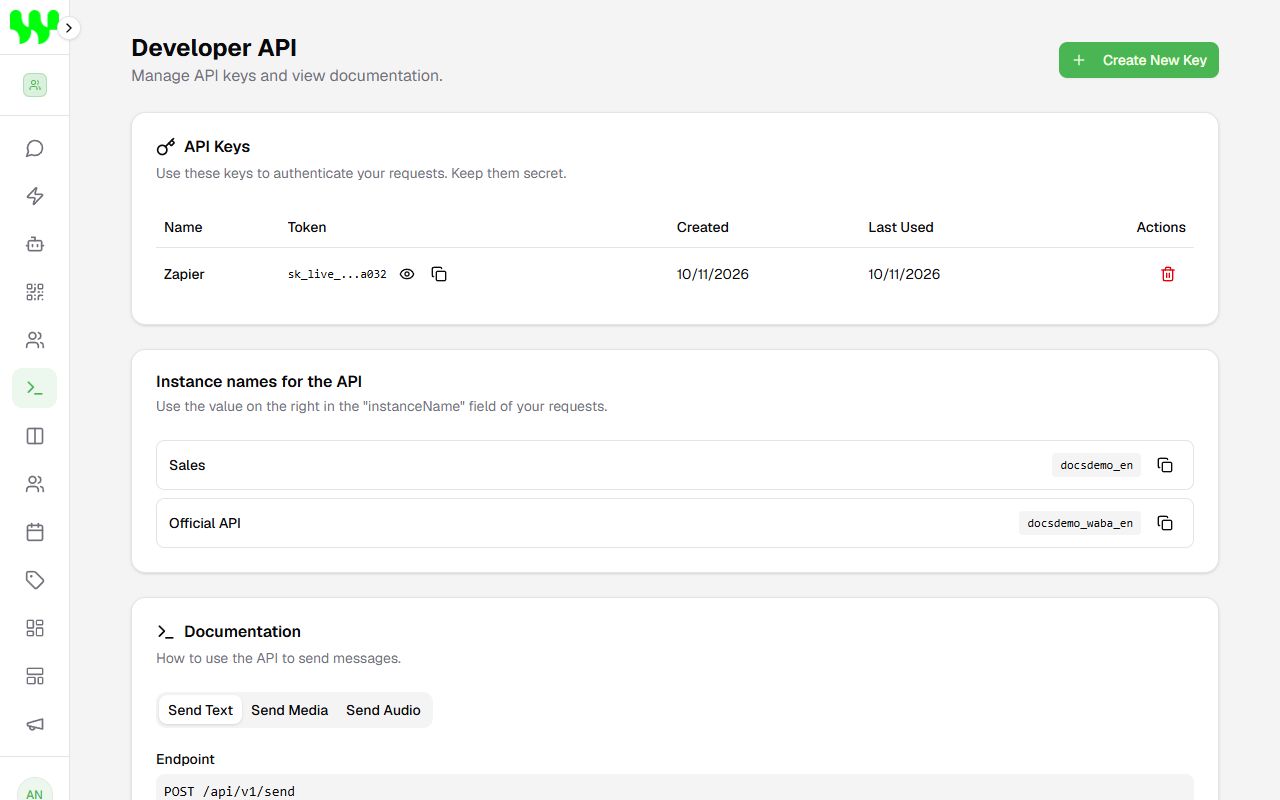Click the Token column header
This screenshot has height=800, width=1280.
pos(307,227)
